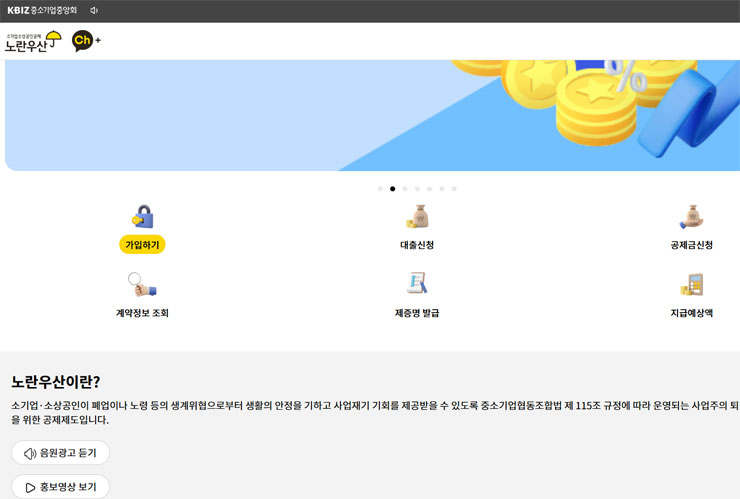Open the 노란우산 home logo
Screen dimensions: 740x499
click(x=34, y=42)
